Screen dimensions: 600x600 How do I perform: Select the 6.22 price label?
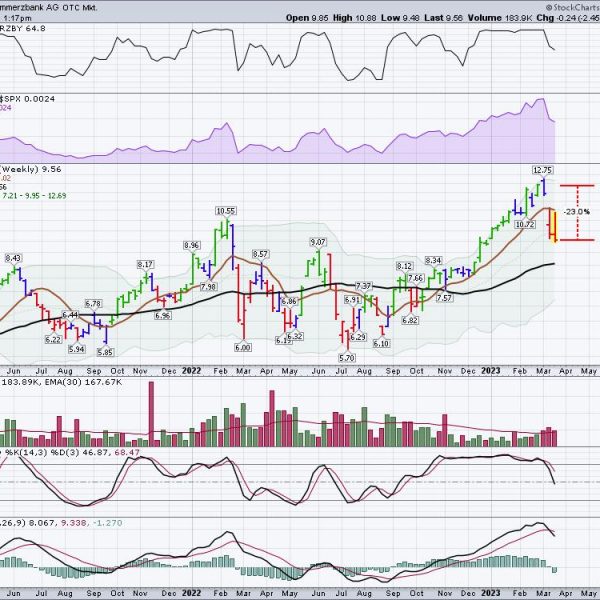tap(53, 339)
